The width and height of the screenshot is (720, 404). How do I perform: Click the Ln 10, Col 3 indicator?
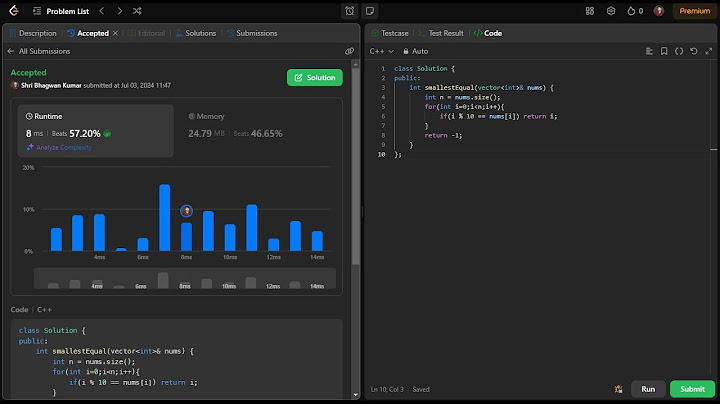click(387, 389)
